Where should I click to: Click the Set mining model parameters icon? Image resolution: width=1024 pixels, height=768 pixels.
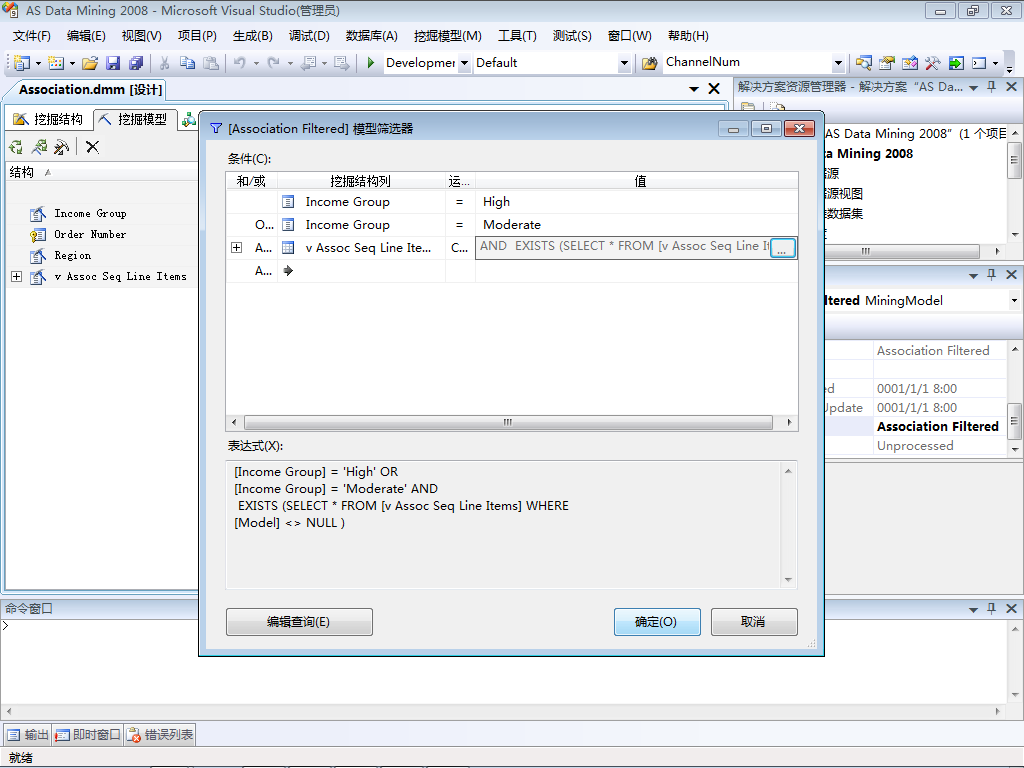[61, 147]
